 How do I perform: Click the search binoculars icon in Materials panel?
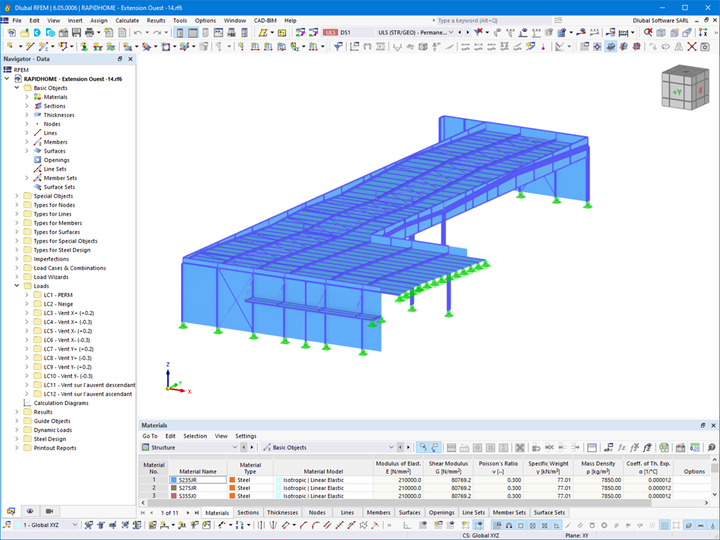(x=711, y=447)
